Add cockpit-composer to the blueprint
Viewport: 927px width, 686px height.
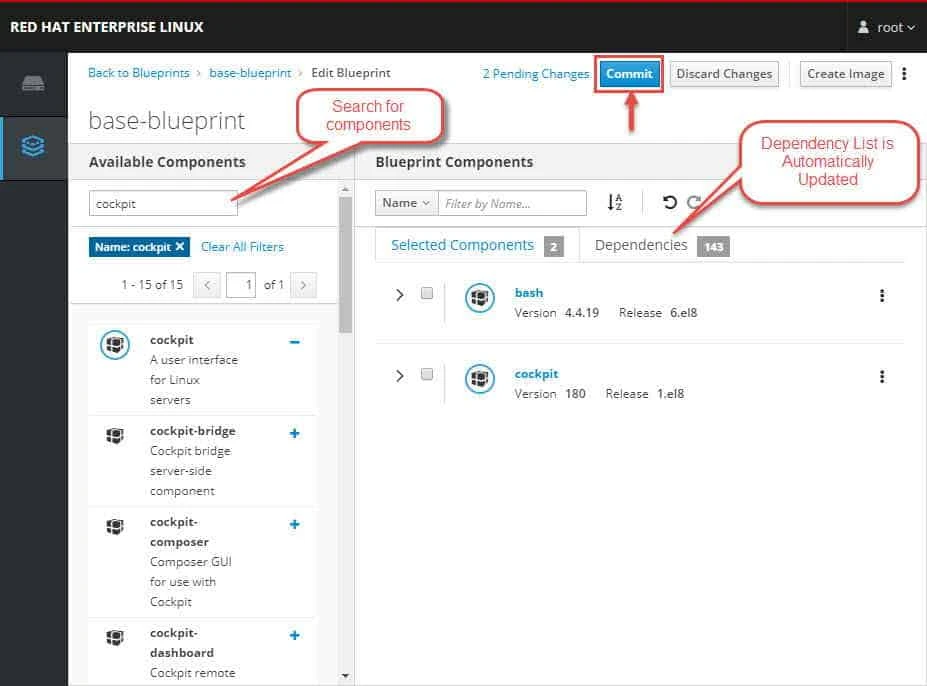(x=293, y=523)
